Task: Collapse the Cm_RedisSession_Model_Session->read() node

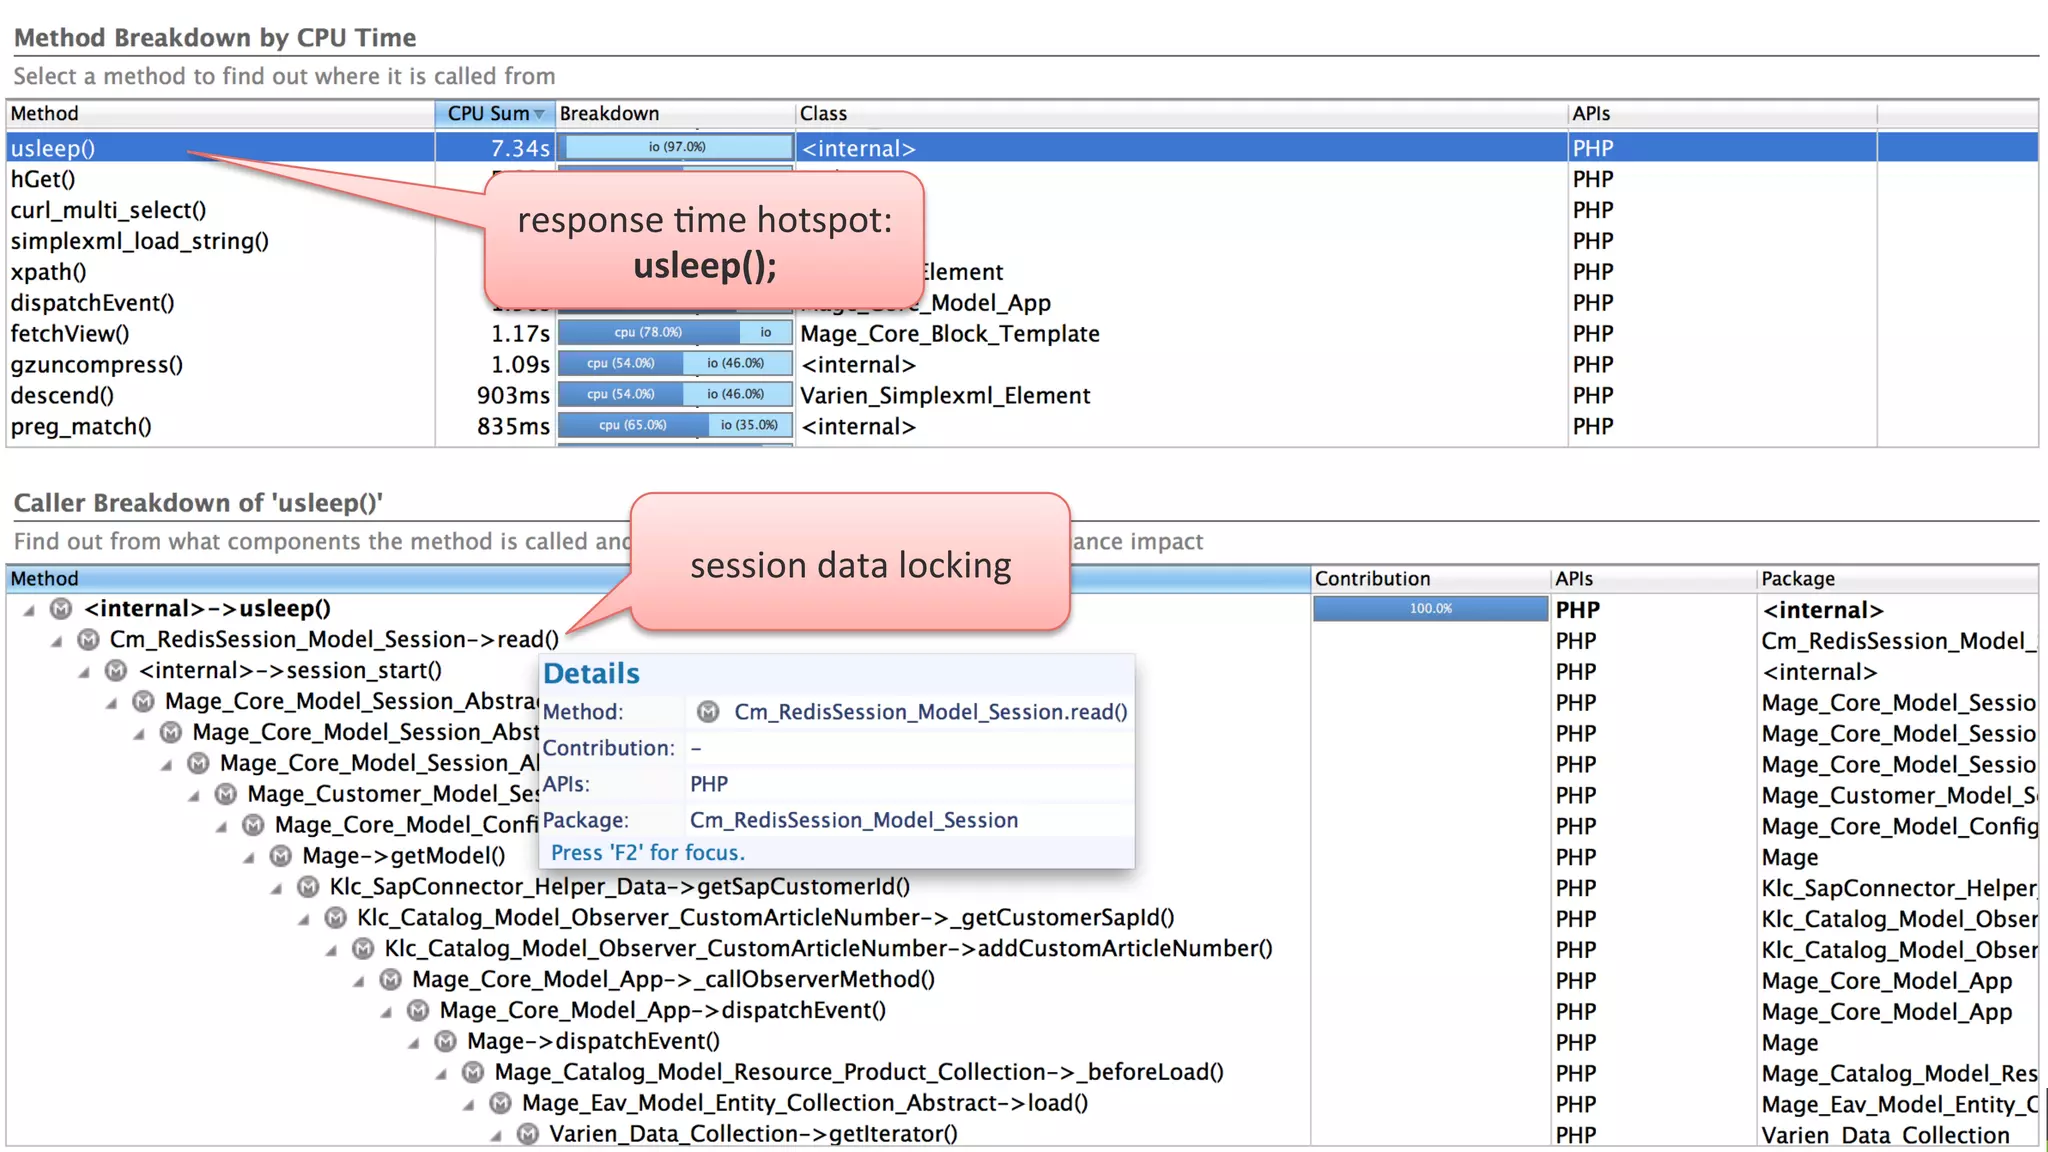Action: [x=57, y=640]
